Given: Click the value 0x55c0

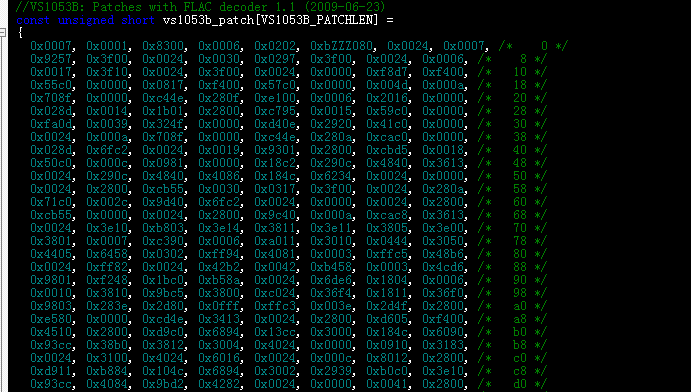Looking at the screenshot, I should click(51, 85).
